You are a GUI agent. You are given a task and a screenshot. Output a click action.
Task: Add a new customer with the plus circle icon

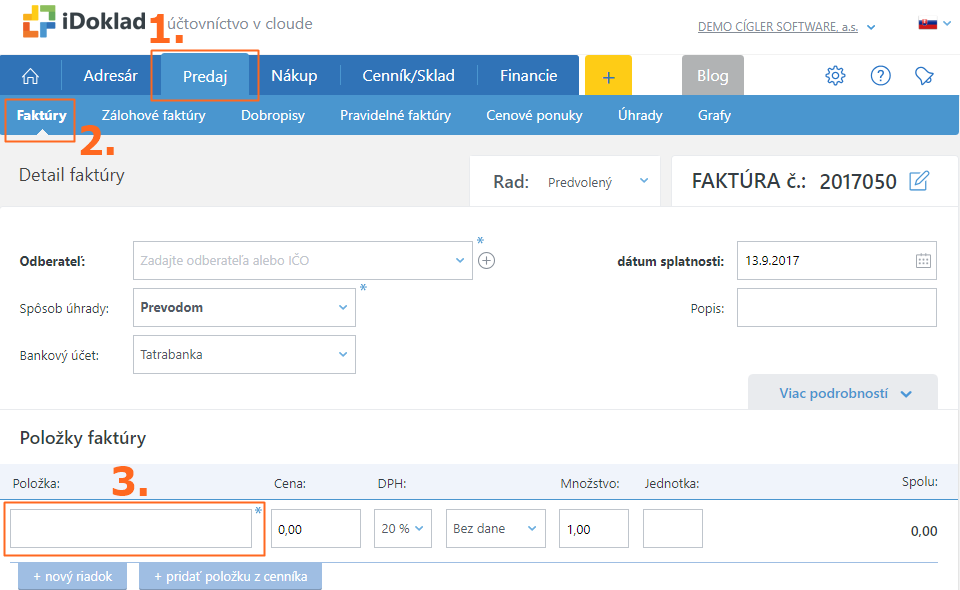487,261
